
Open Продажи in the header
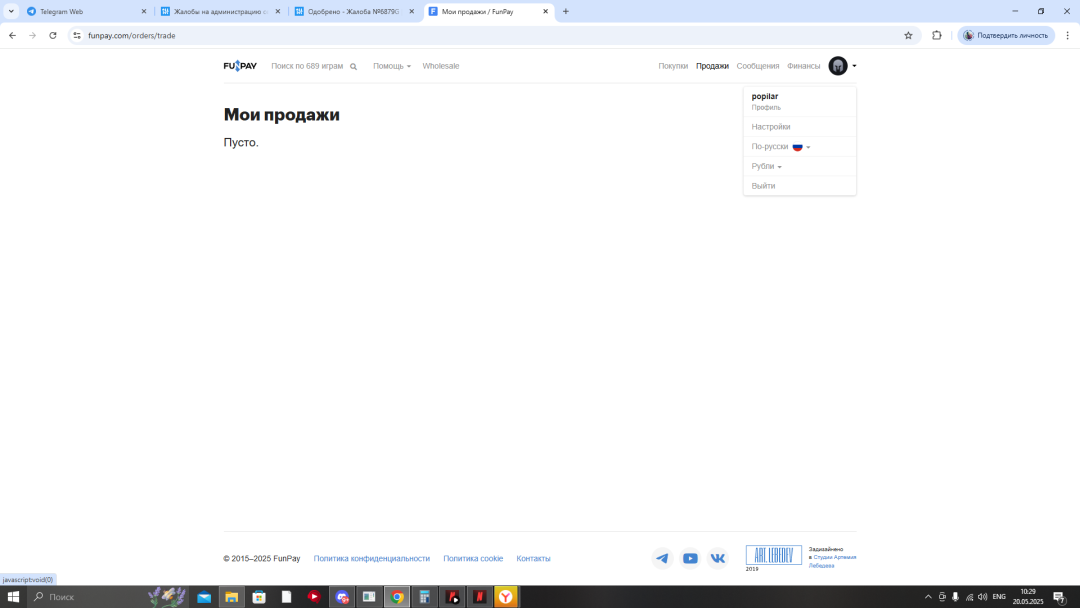[712, 66]
